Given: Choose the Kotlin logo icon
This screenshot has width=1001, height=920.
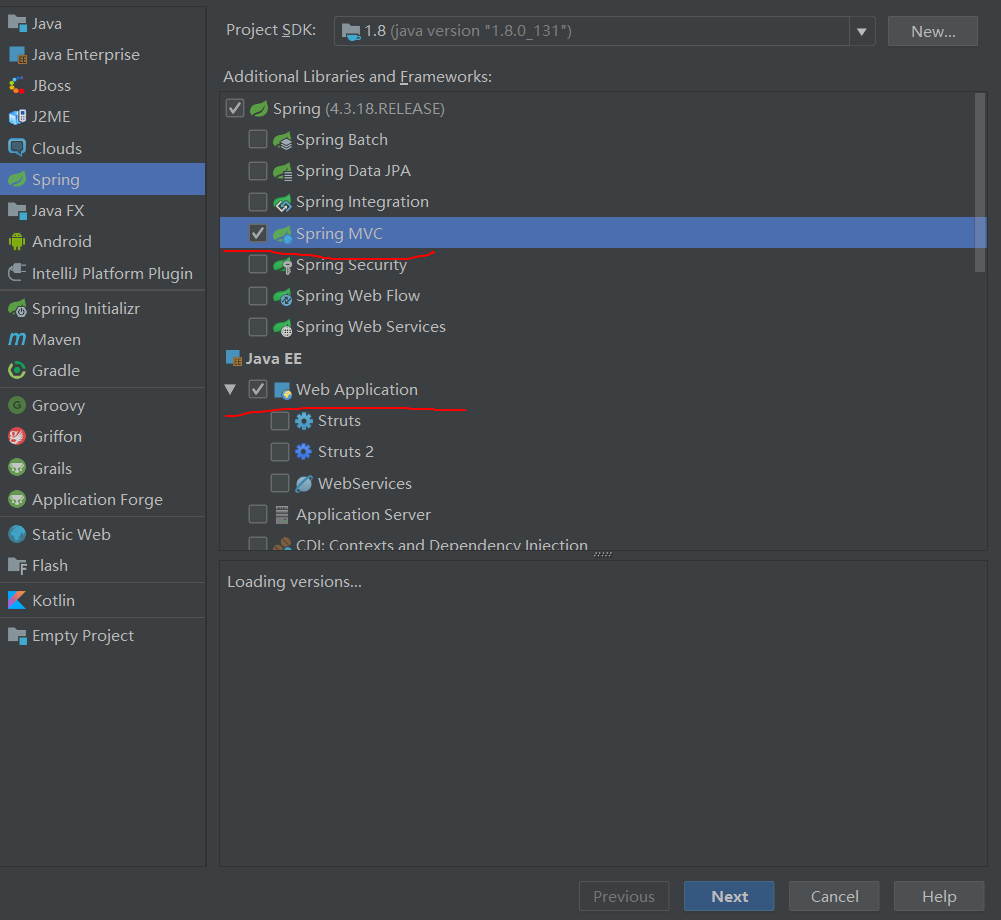Looking at the screenshot, I should click(17, 600).
